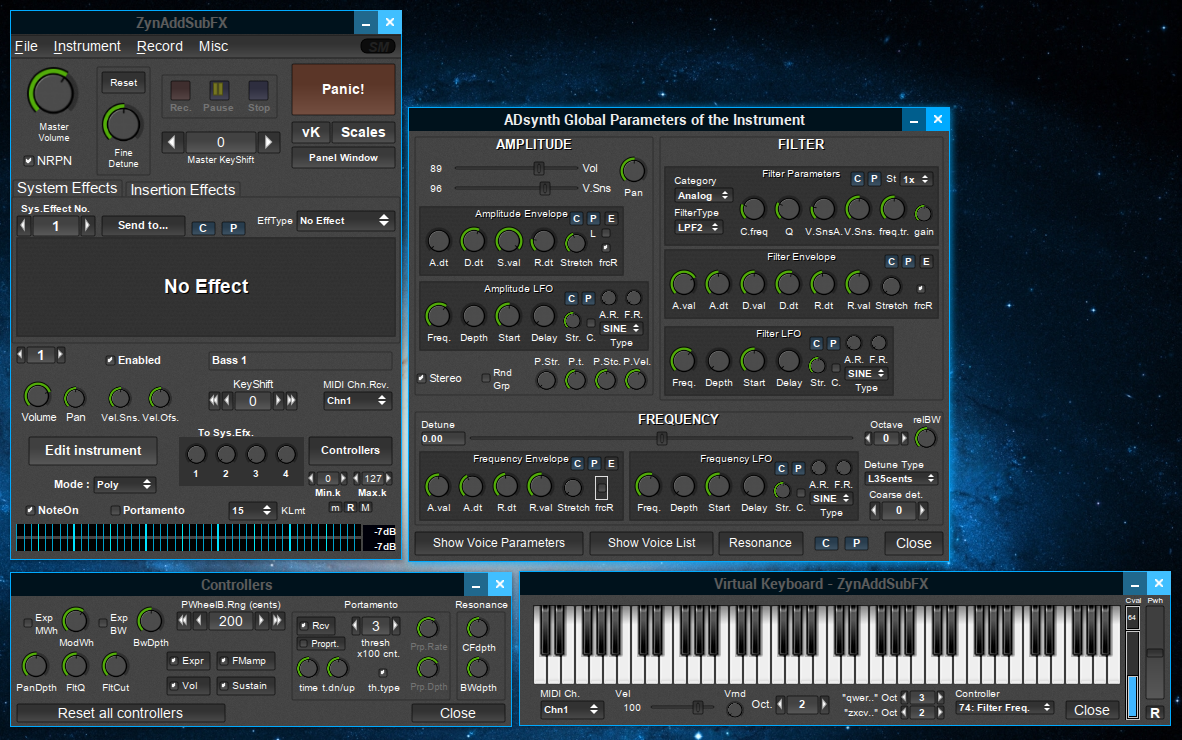
Task: Increase Master KeyShift with right arrow
Action: click(x=268, y=142)
